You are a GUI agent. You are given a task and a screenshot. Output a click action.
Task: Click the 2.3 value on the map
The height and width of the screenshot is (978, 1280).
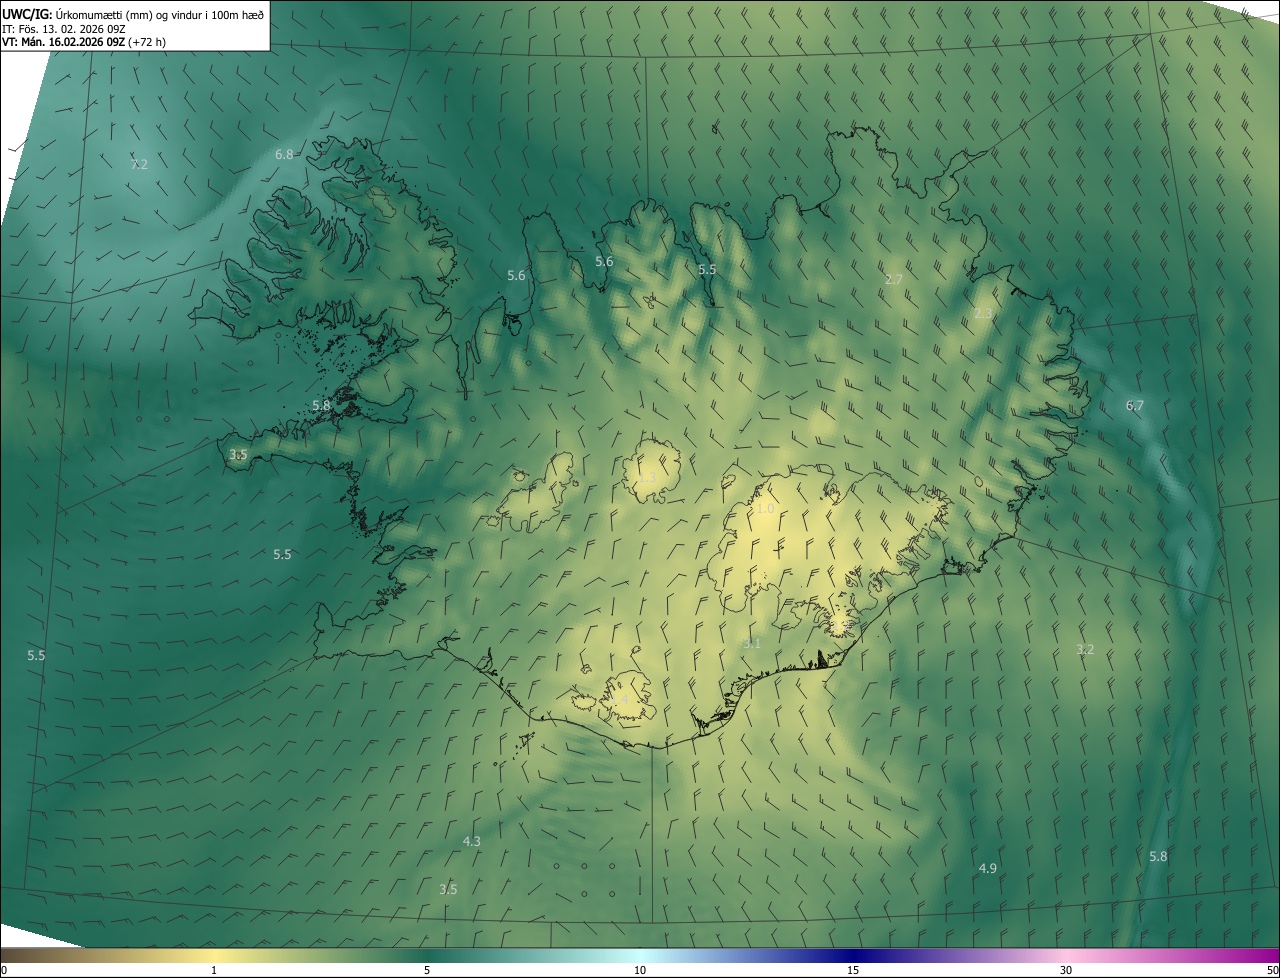pos(983,313)
